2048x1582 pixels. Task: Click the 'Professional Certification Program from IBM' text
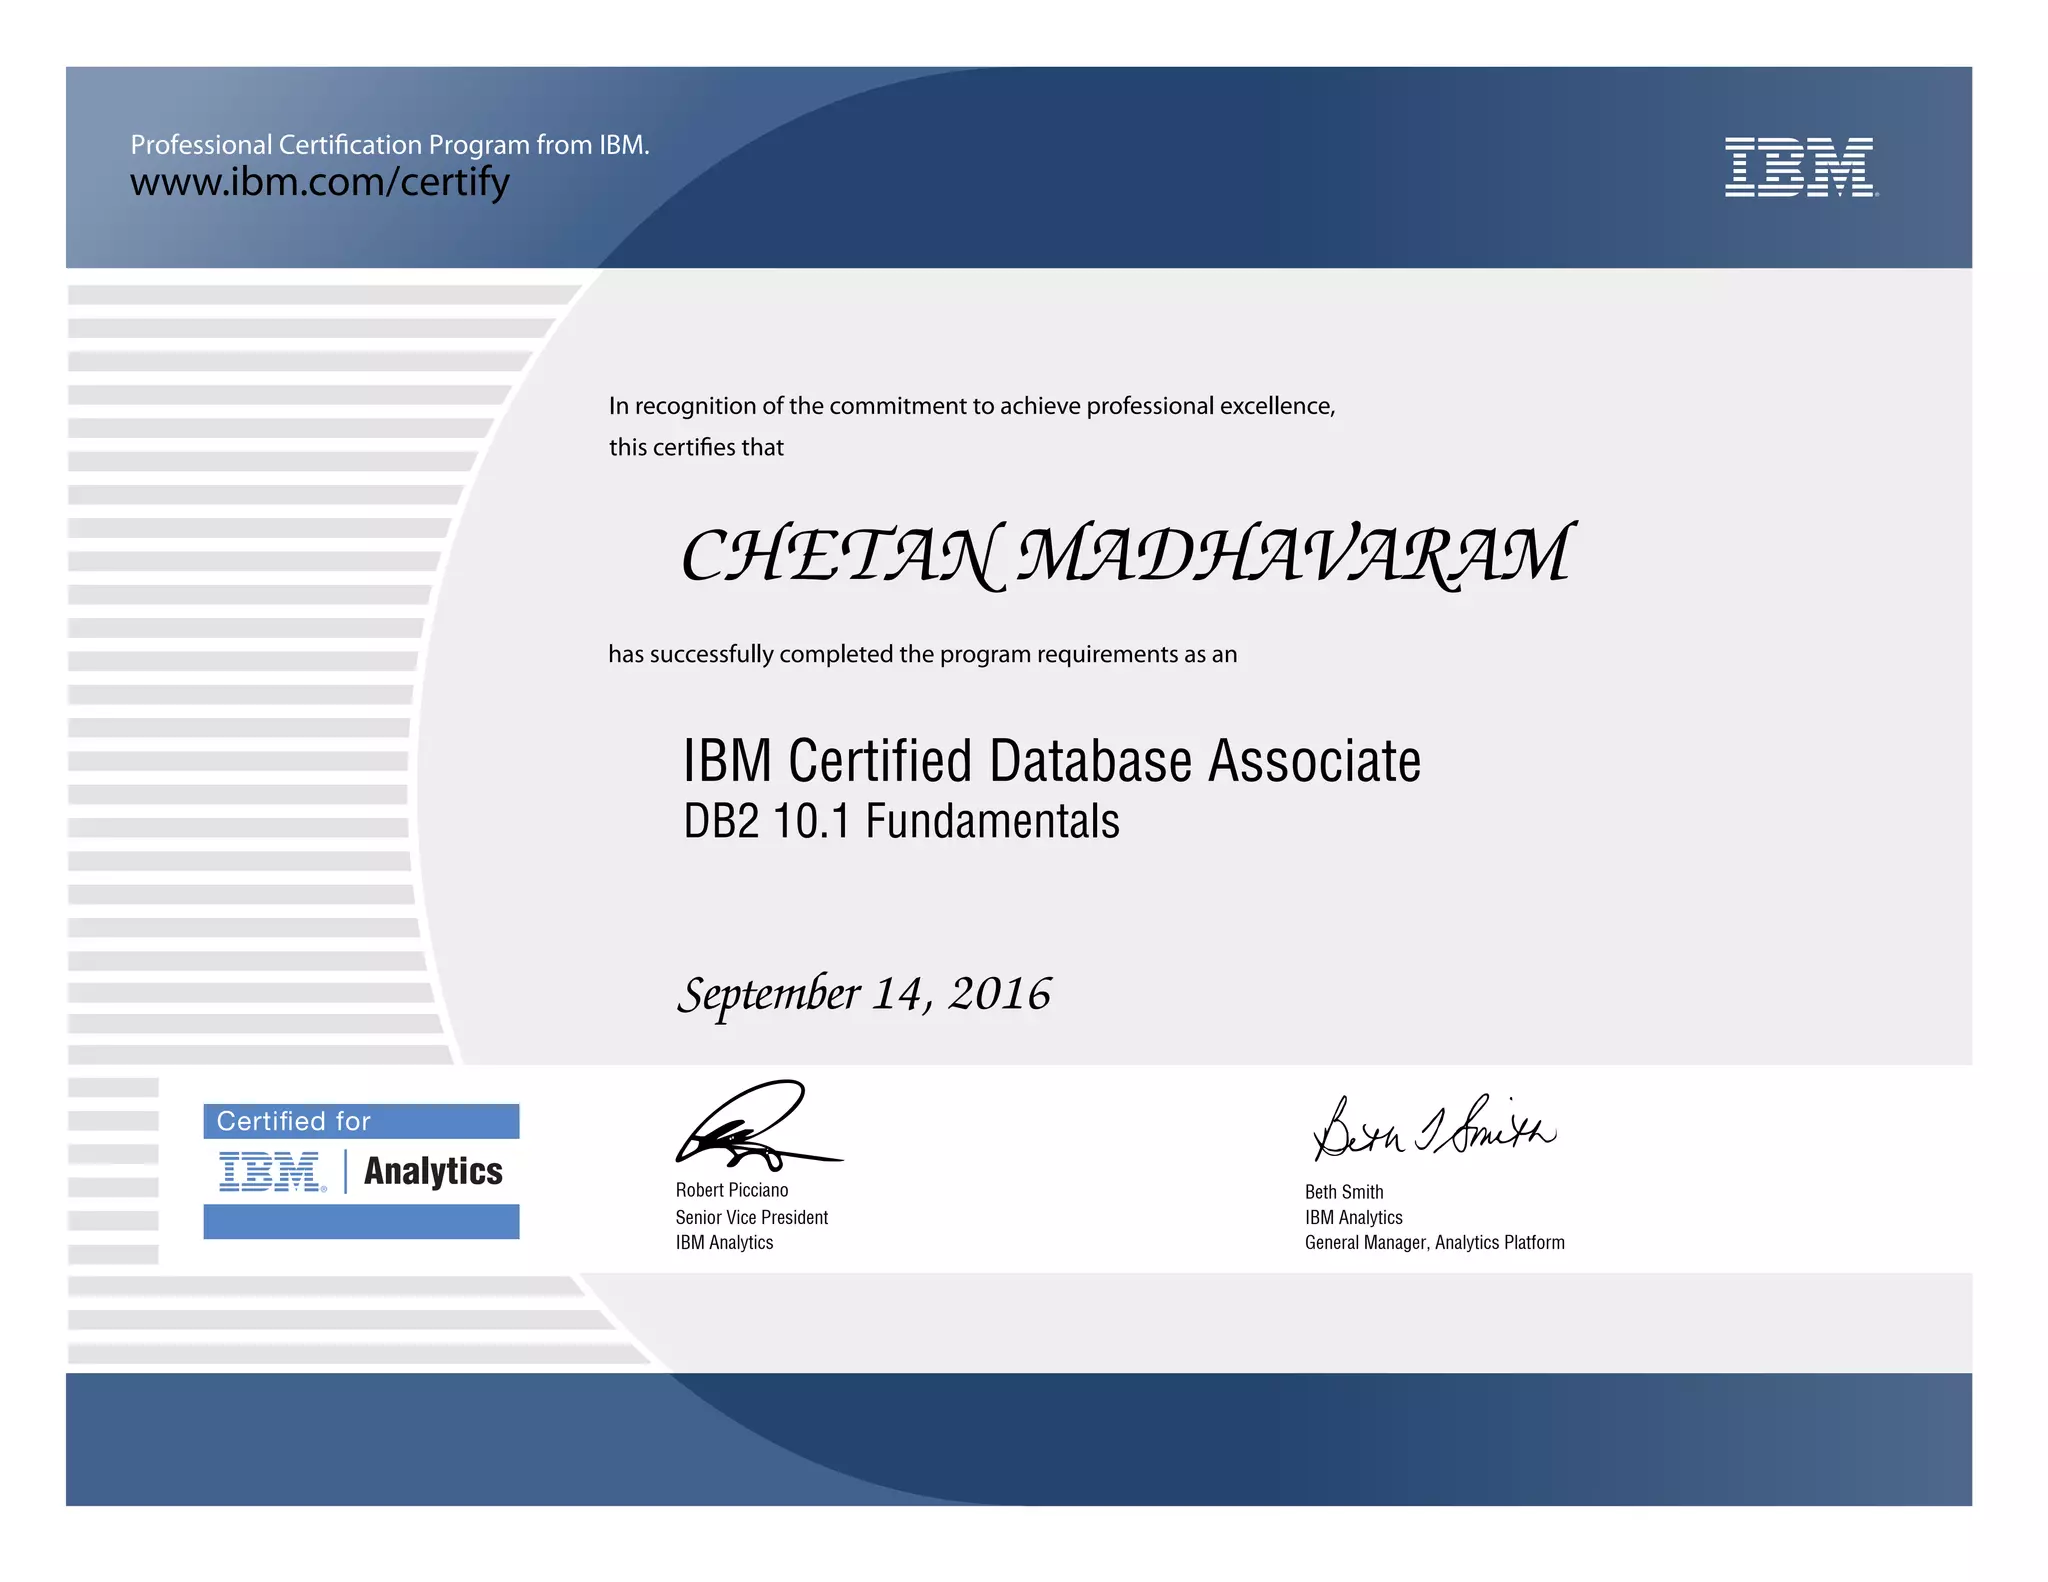click(390, 145)
